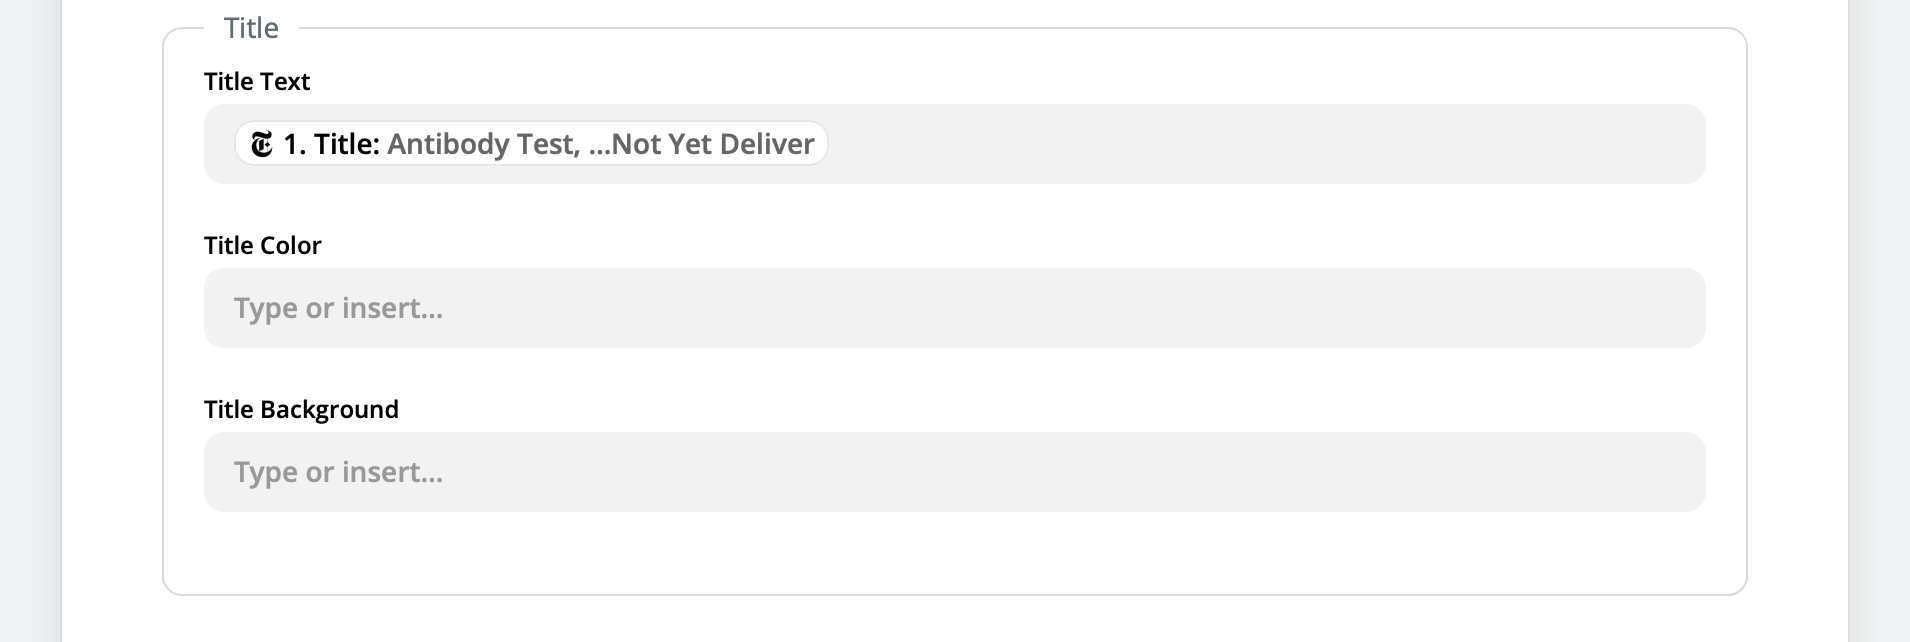Click the 'Title' section legend heading
Image resolution: width=1910 pixels, height=642 pixels.
click(251, 28)
